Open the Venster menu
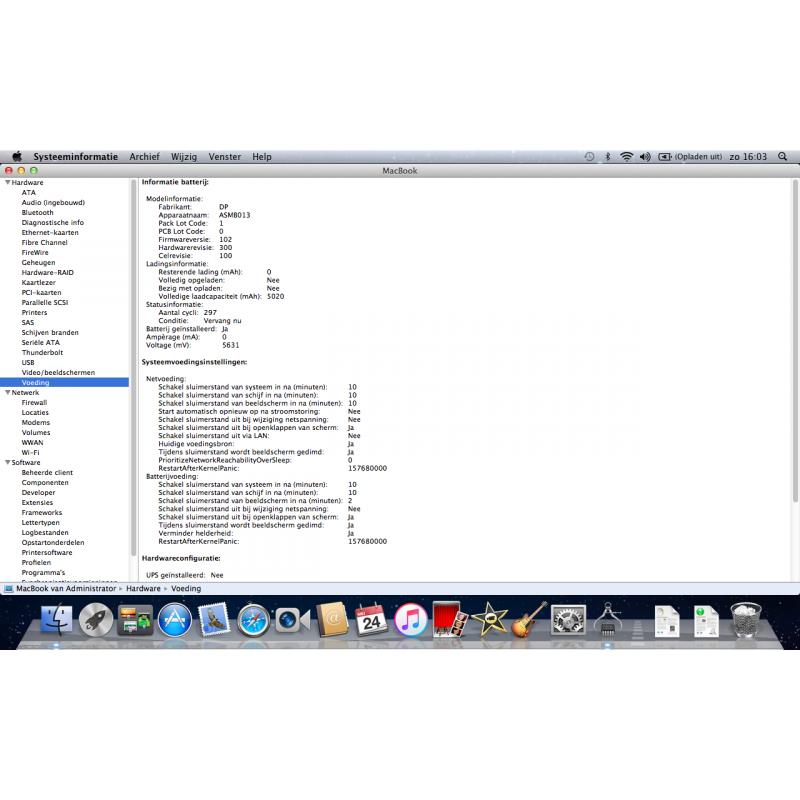Viewport: 800px width, 800px height. point(224,157)
